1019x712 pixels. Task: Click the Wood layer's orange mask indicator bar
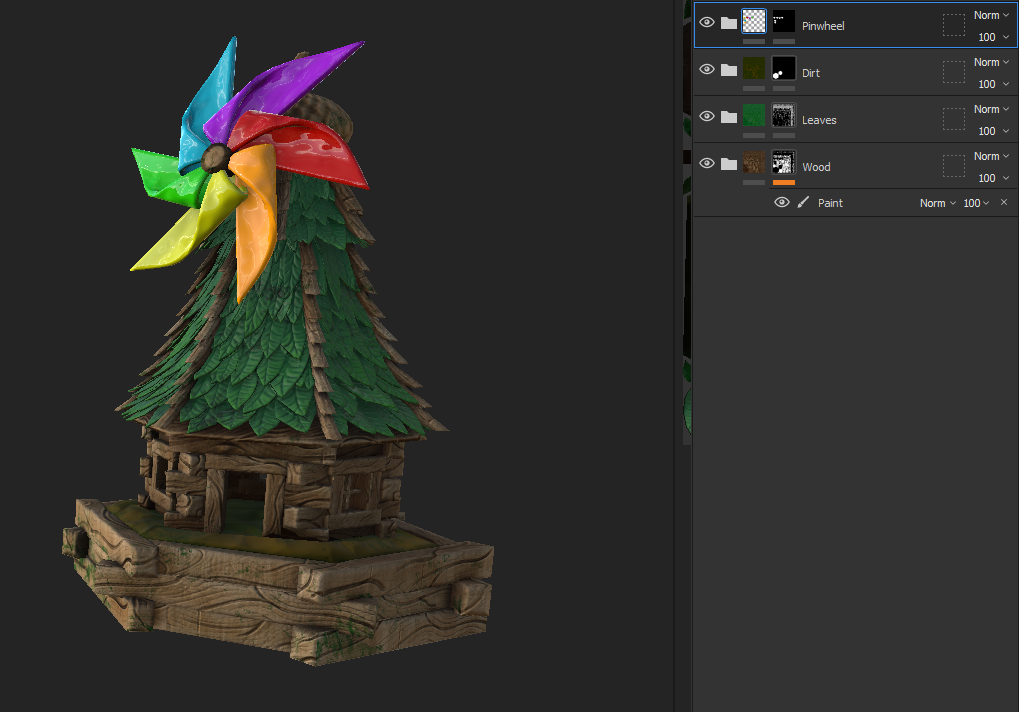point(784,183)
